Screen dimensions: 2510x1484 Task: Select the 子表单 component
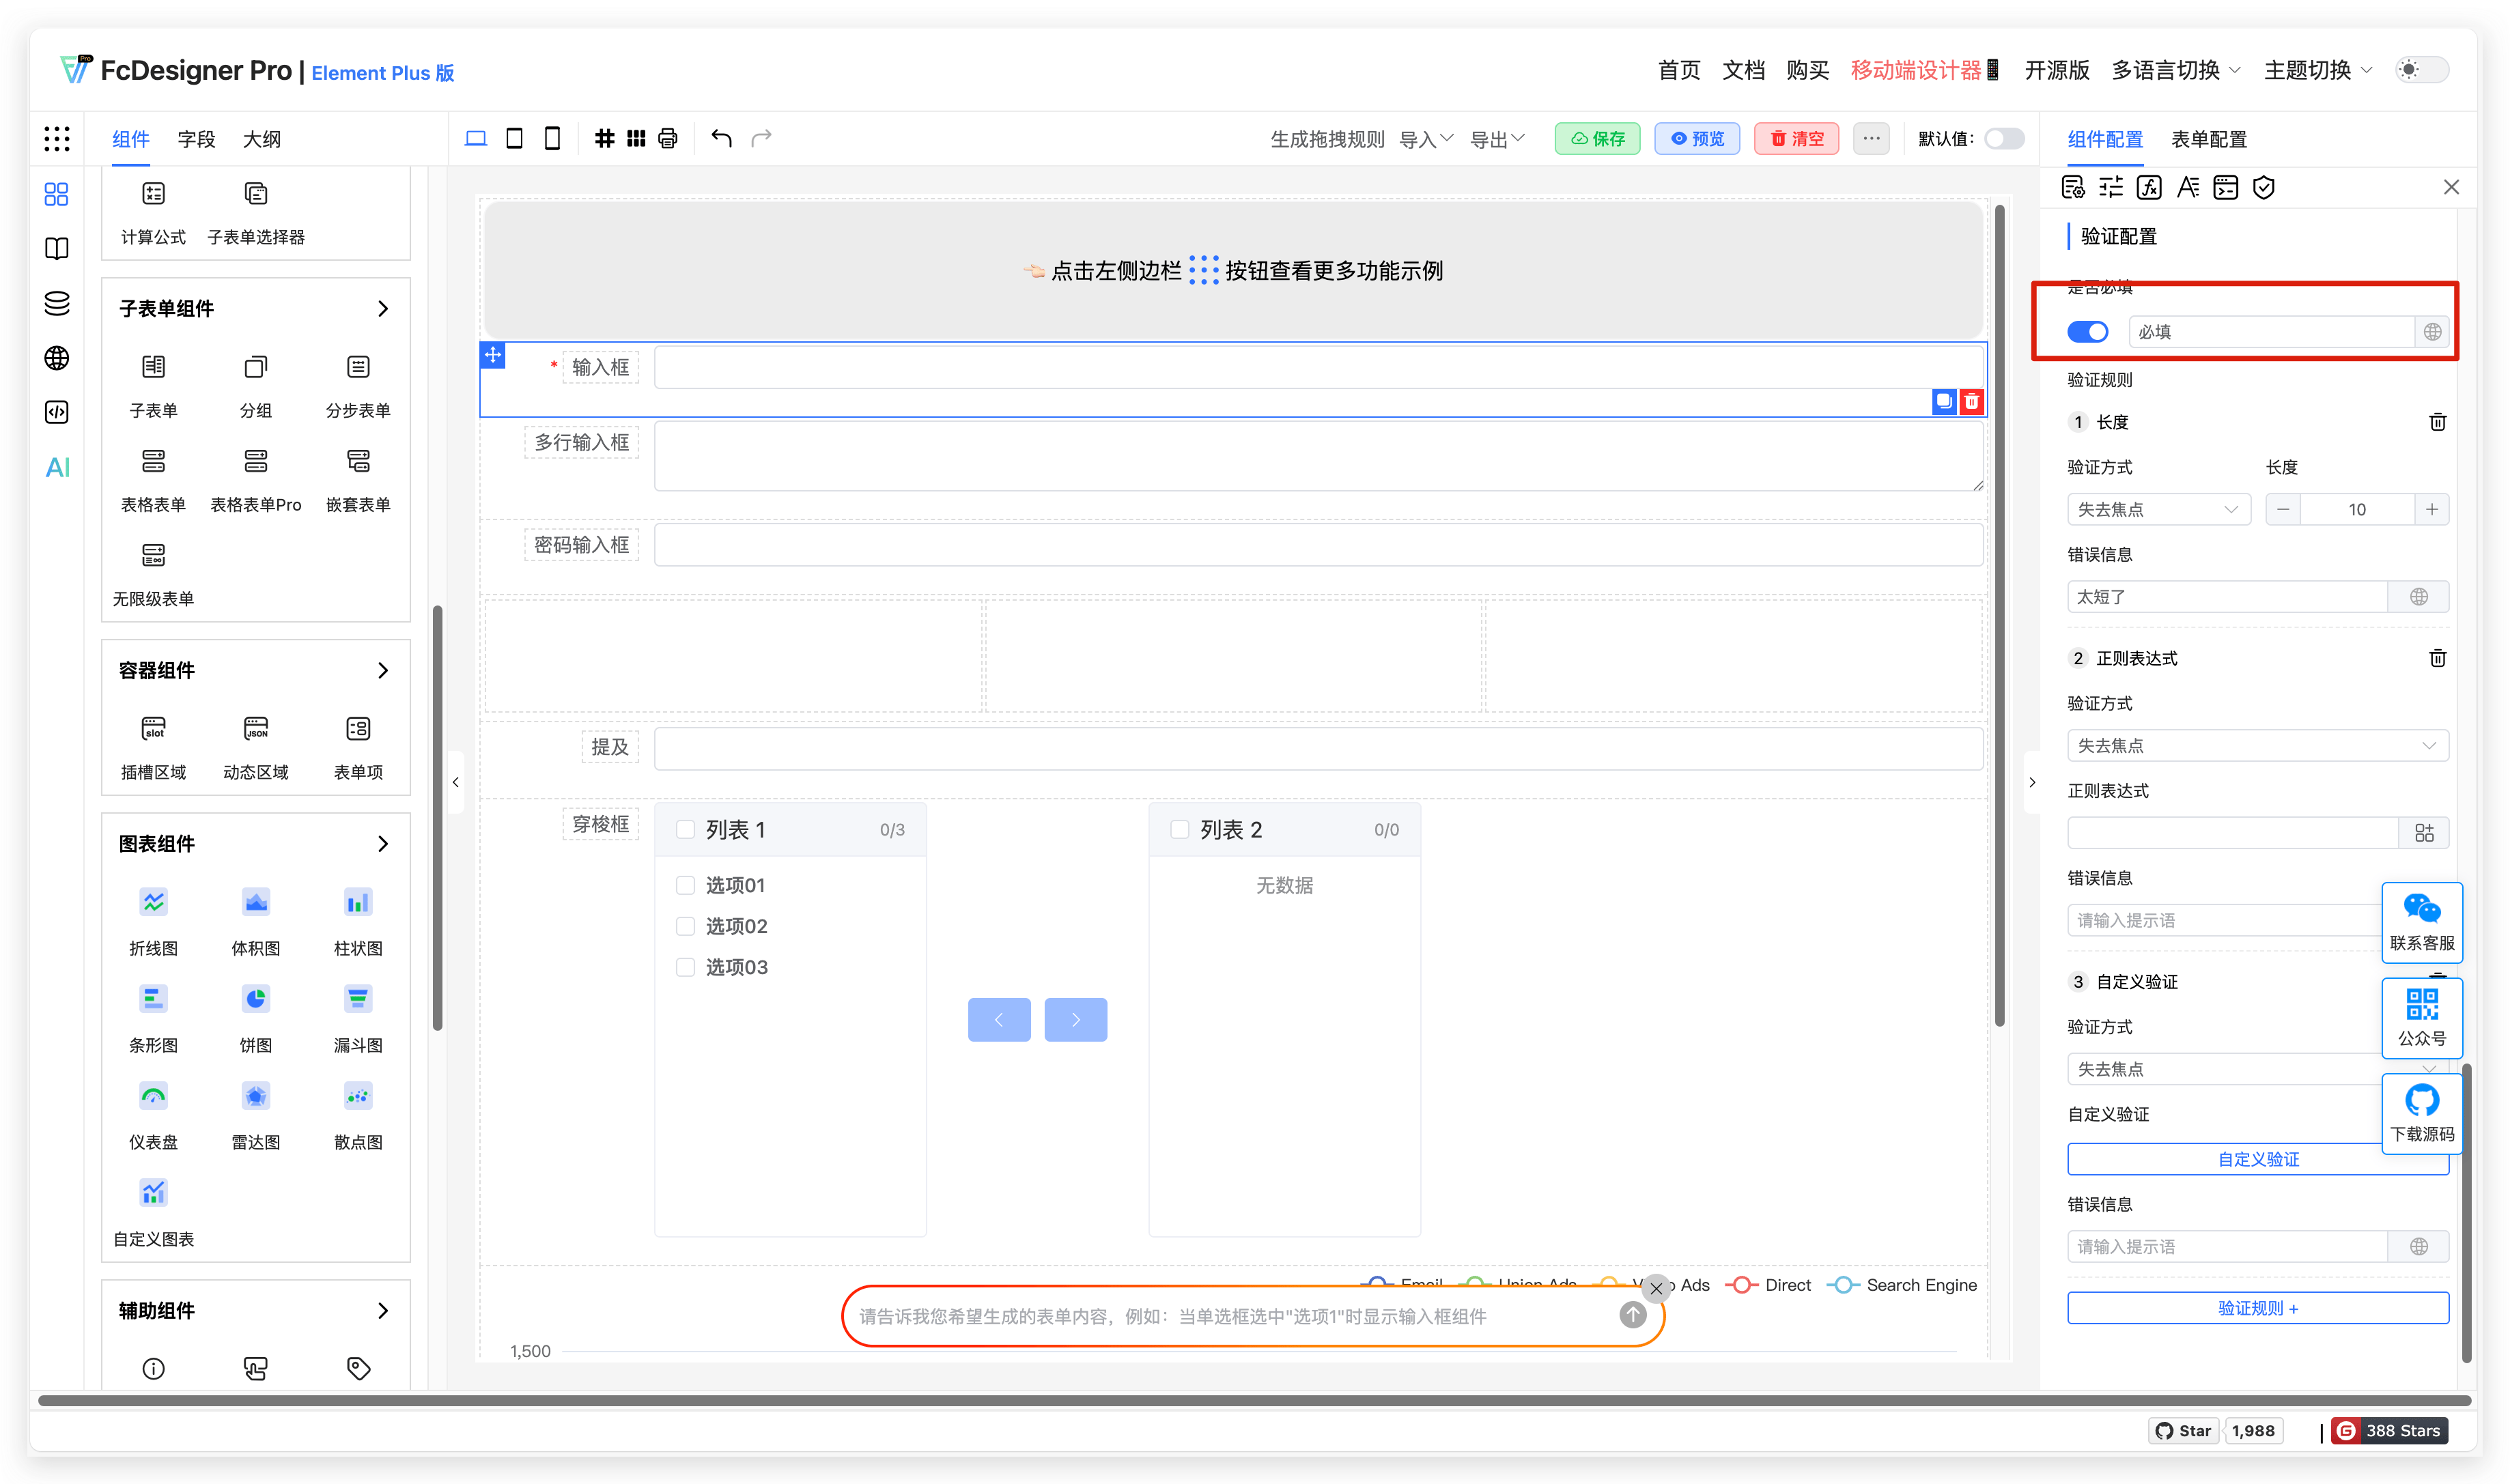[x=153, y=384]
